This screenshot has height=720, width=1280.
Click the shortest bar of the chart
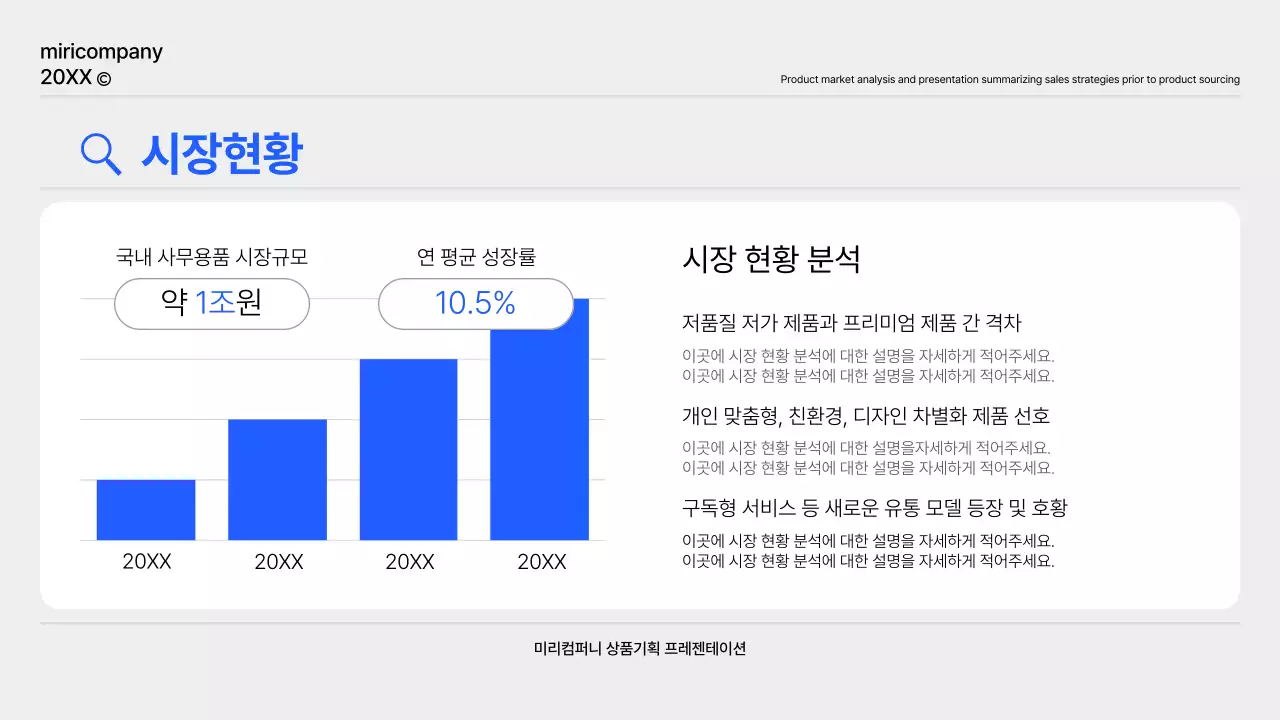[x=145, y=510]
